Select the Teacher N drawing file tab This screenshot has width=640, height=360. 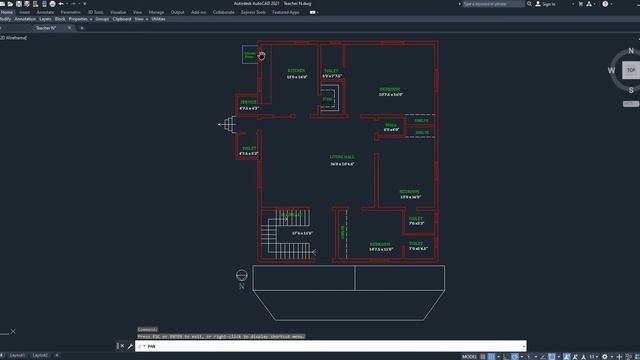46,28
